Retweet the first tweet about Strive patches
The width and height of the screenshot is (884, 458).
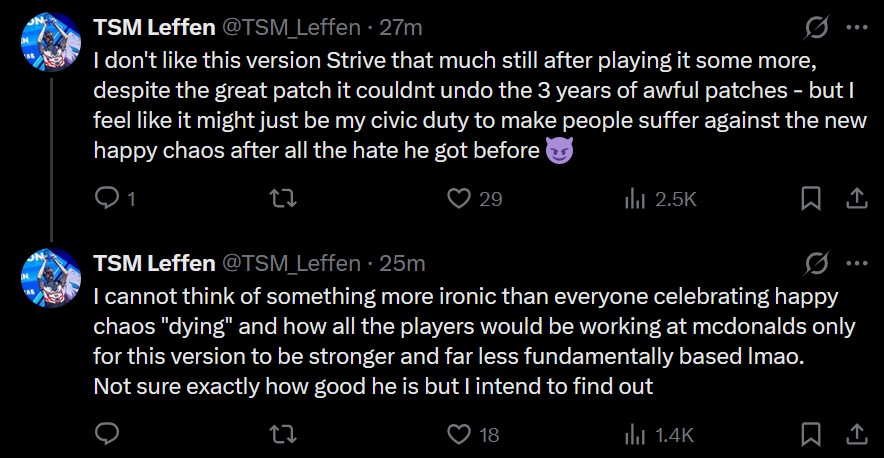[x=284, y=199]
